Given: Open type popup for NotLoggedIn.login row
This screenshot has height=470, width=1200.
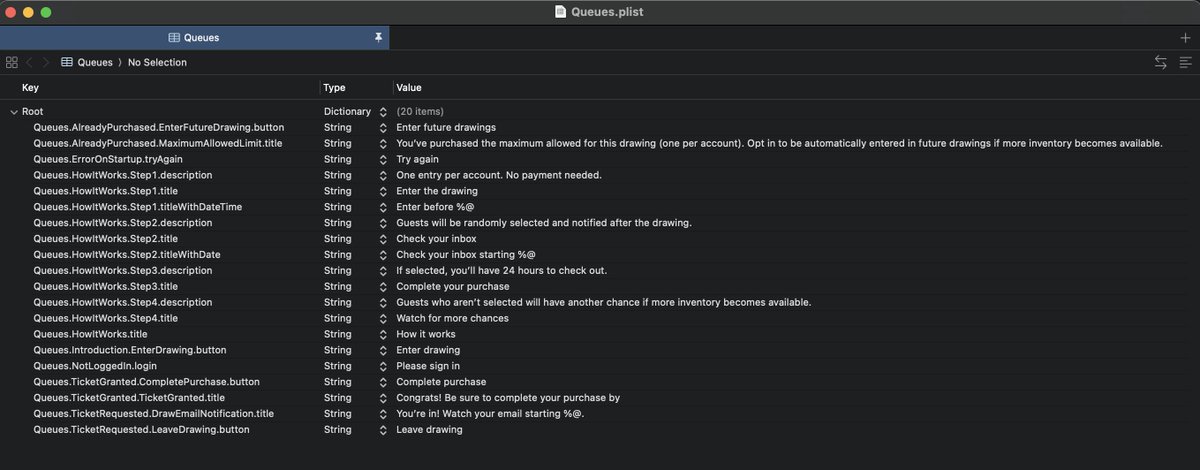Looking at the screenshot, I should pos(382,366).
